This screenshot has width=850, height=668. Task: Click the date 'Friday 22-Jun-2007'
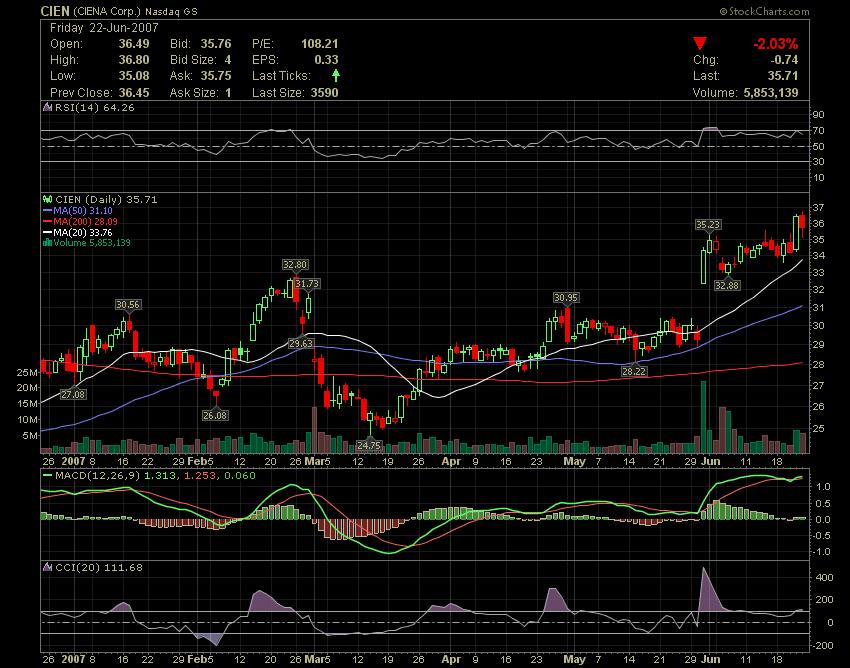pos(104,28)
